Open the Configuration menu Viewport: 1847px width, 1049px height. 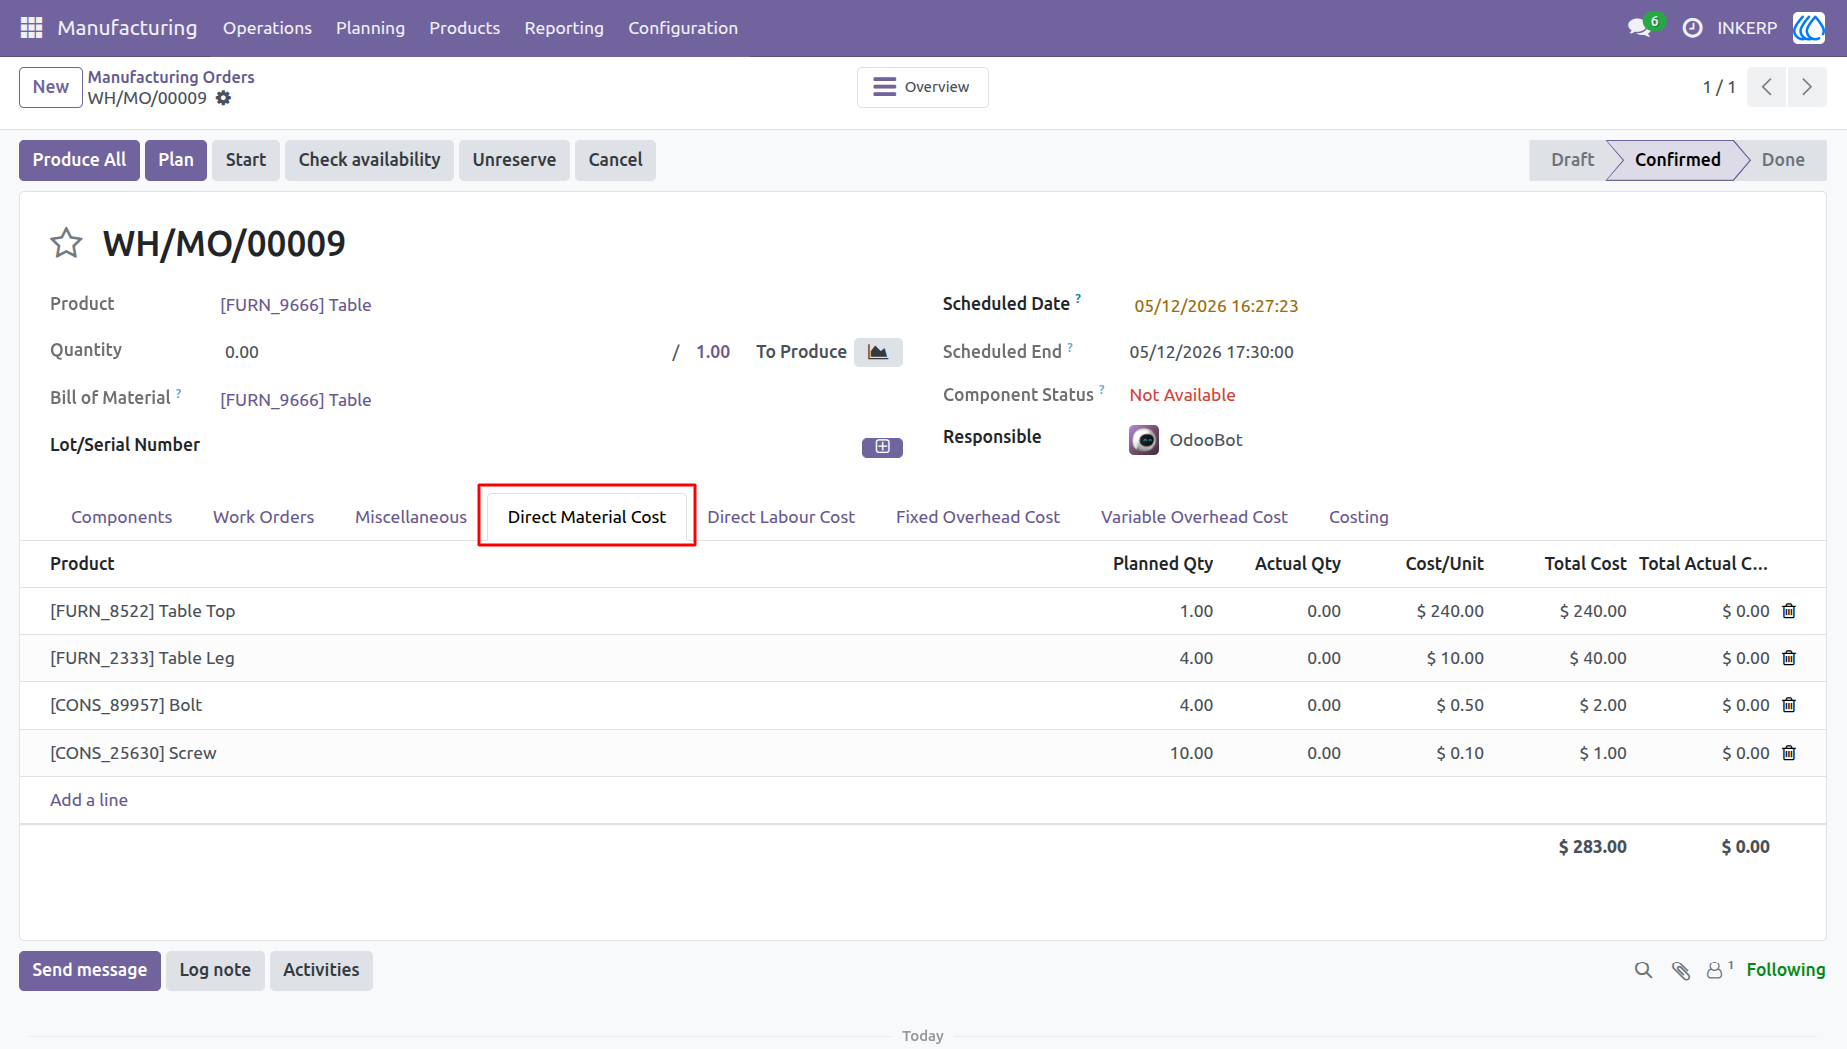683,28
